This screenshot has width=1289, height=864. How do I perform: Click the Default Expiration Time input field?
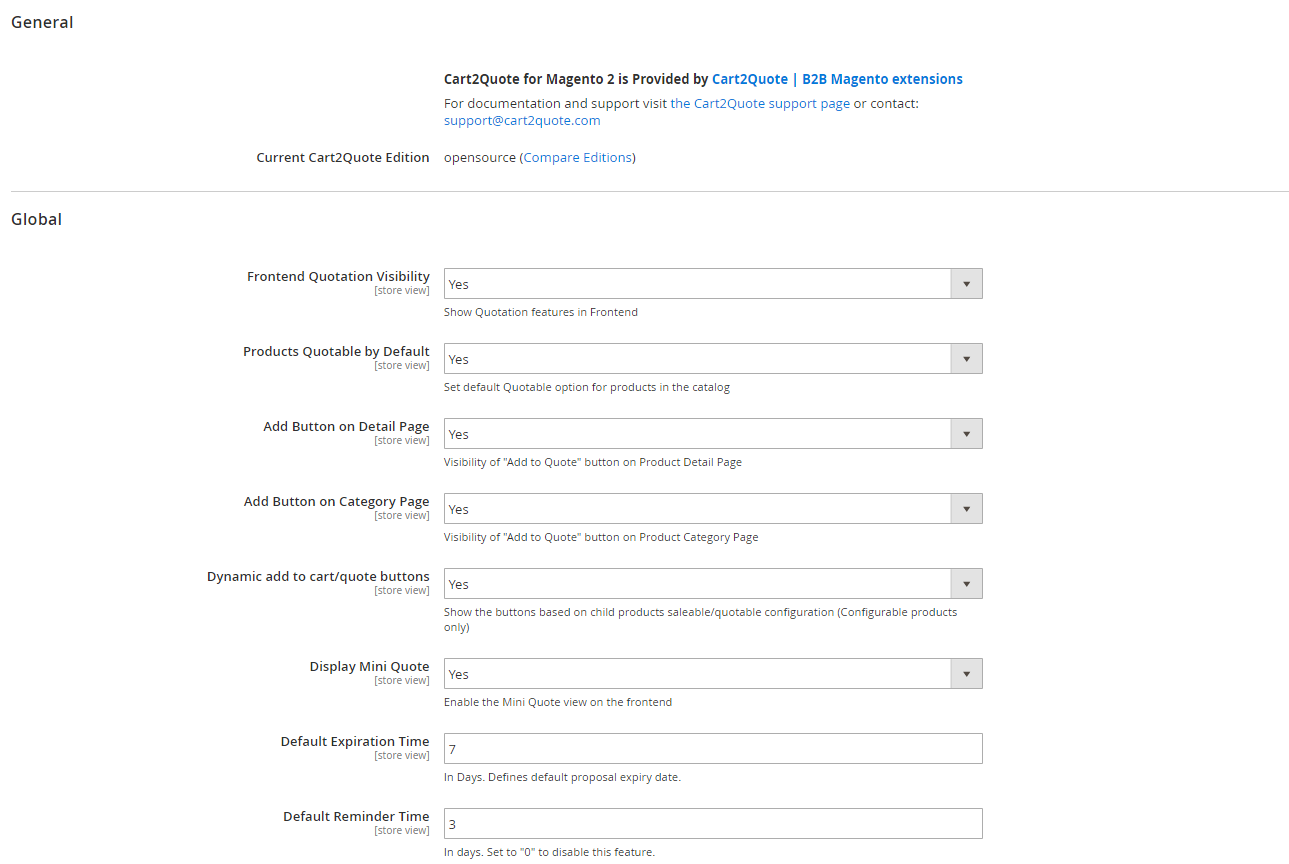pyautogui.click(x=713, y=749)
